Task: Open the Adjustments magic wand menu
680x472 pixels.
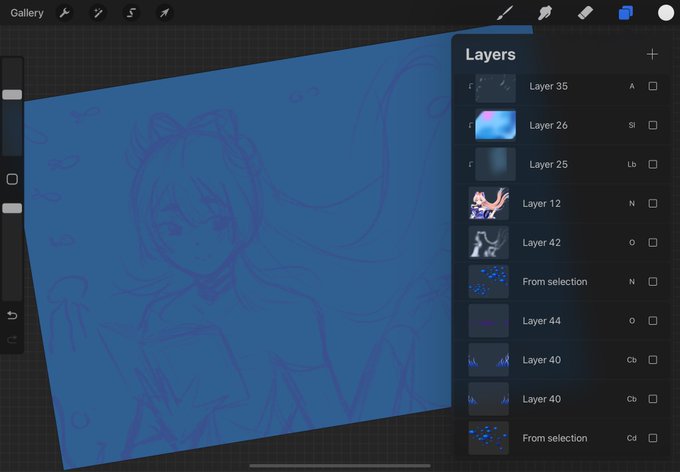Action: pyautogui.click(x=98, y=13)
